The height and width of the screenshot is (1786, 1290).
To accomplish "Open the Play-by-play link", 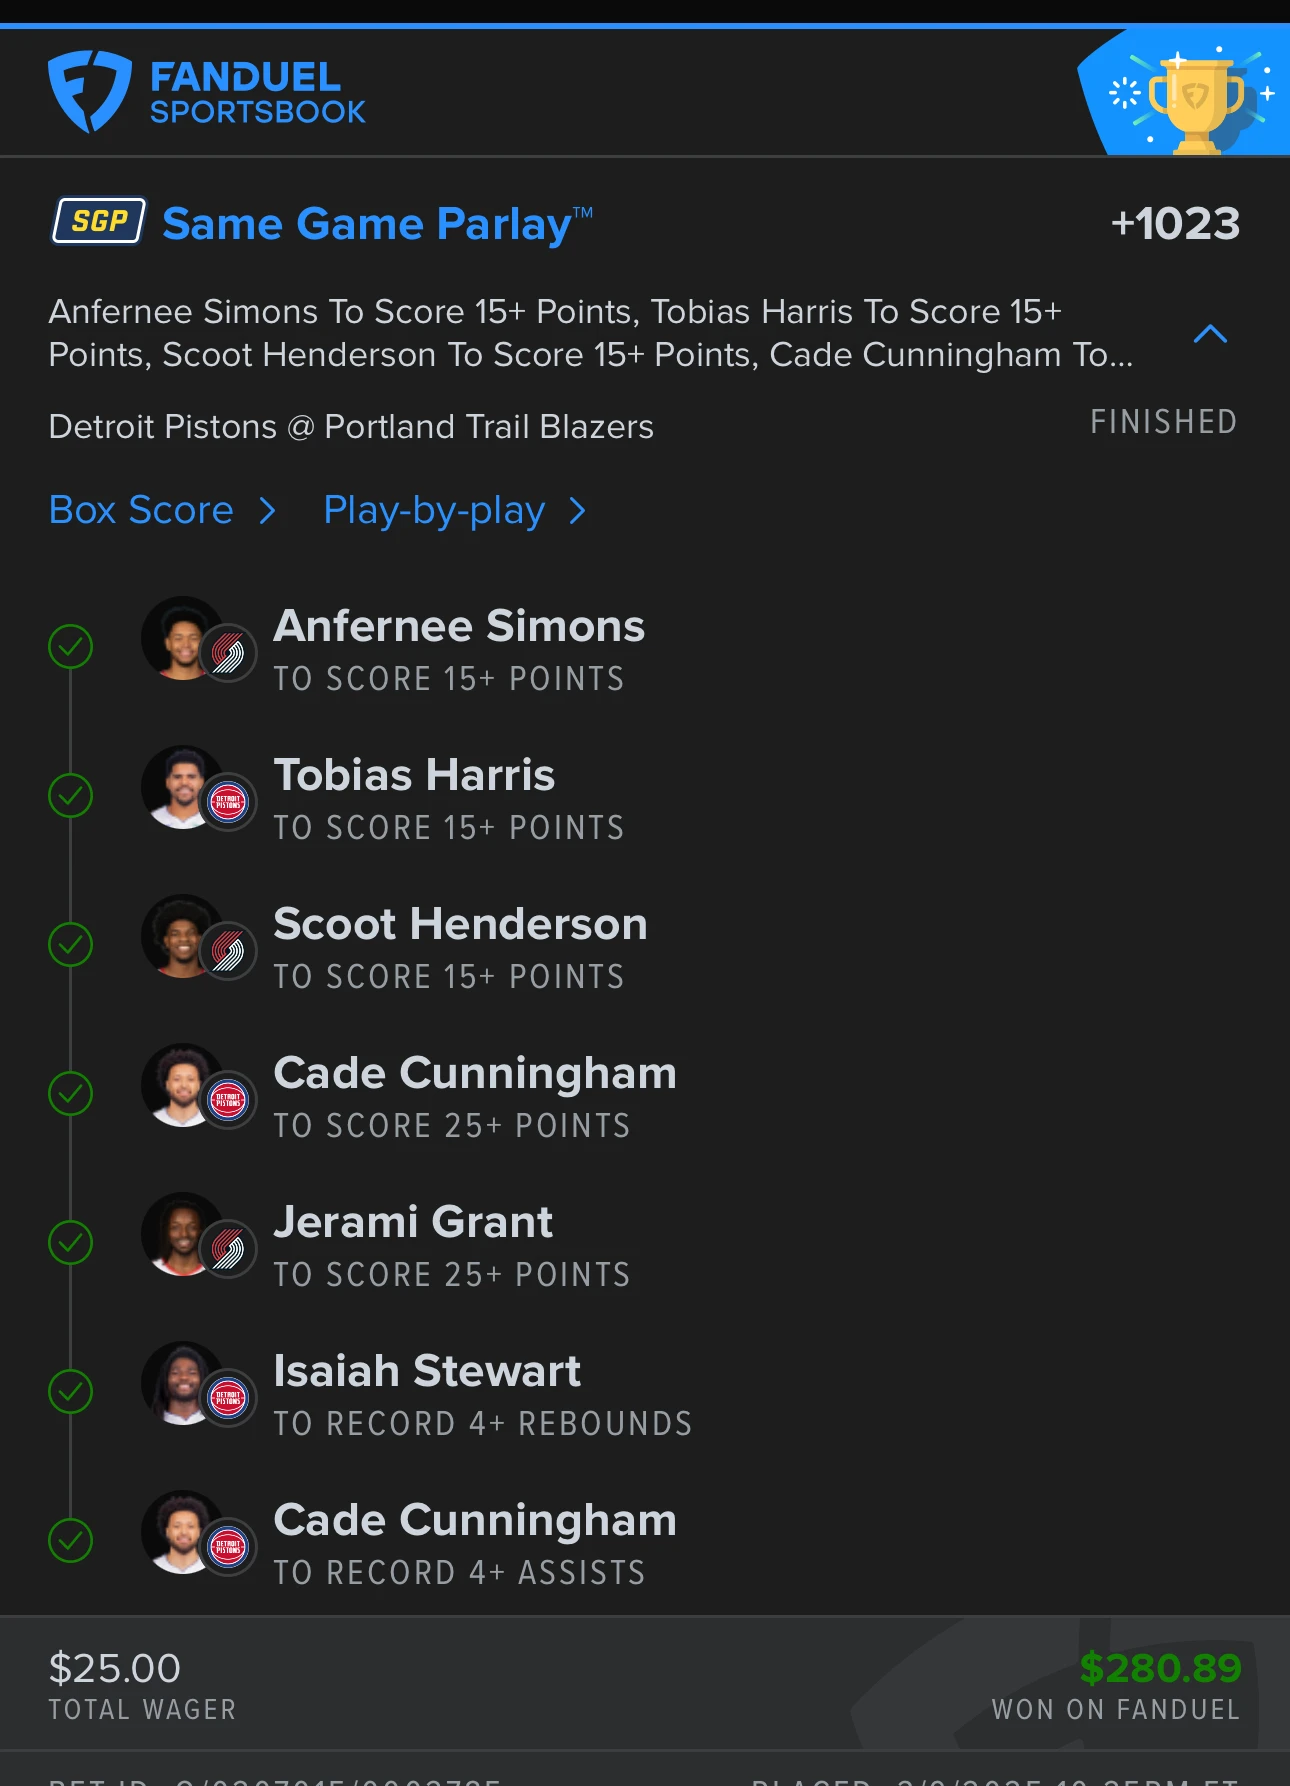I will [x=434, y=511].
